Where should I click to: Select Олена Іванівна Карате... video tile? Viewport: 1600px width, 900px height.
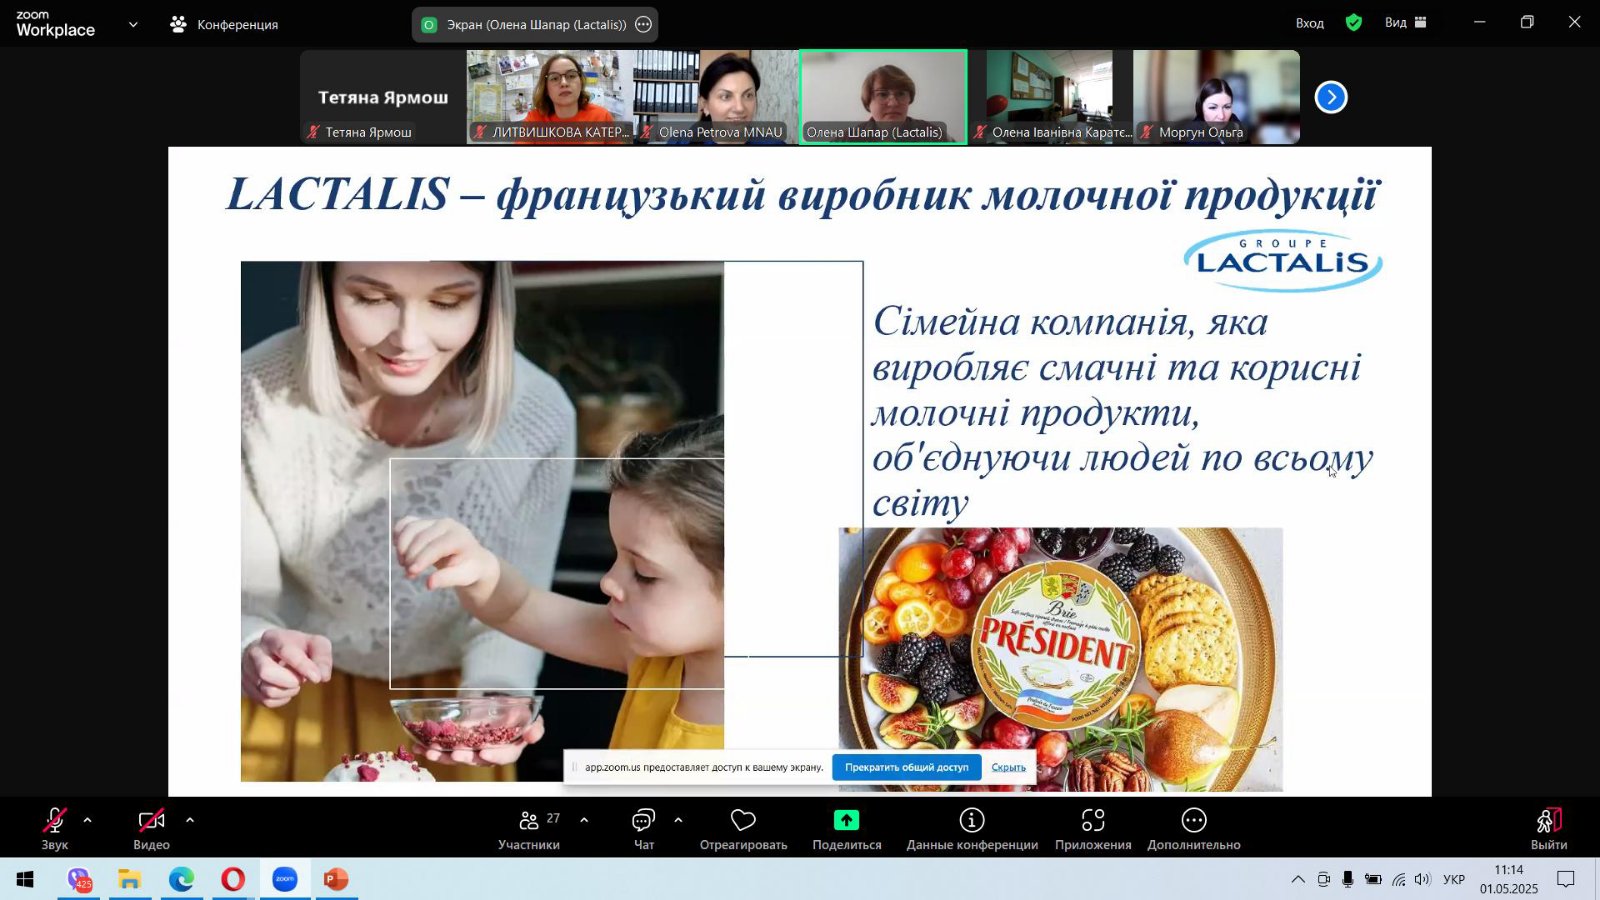[x=1050, y=97]
